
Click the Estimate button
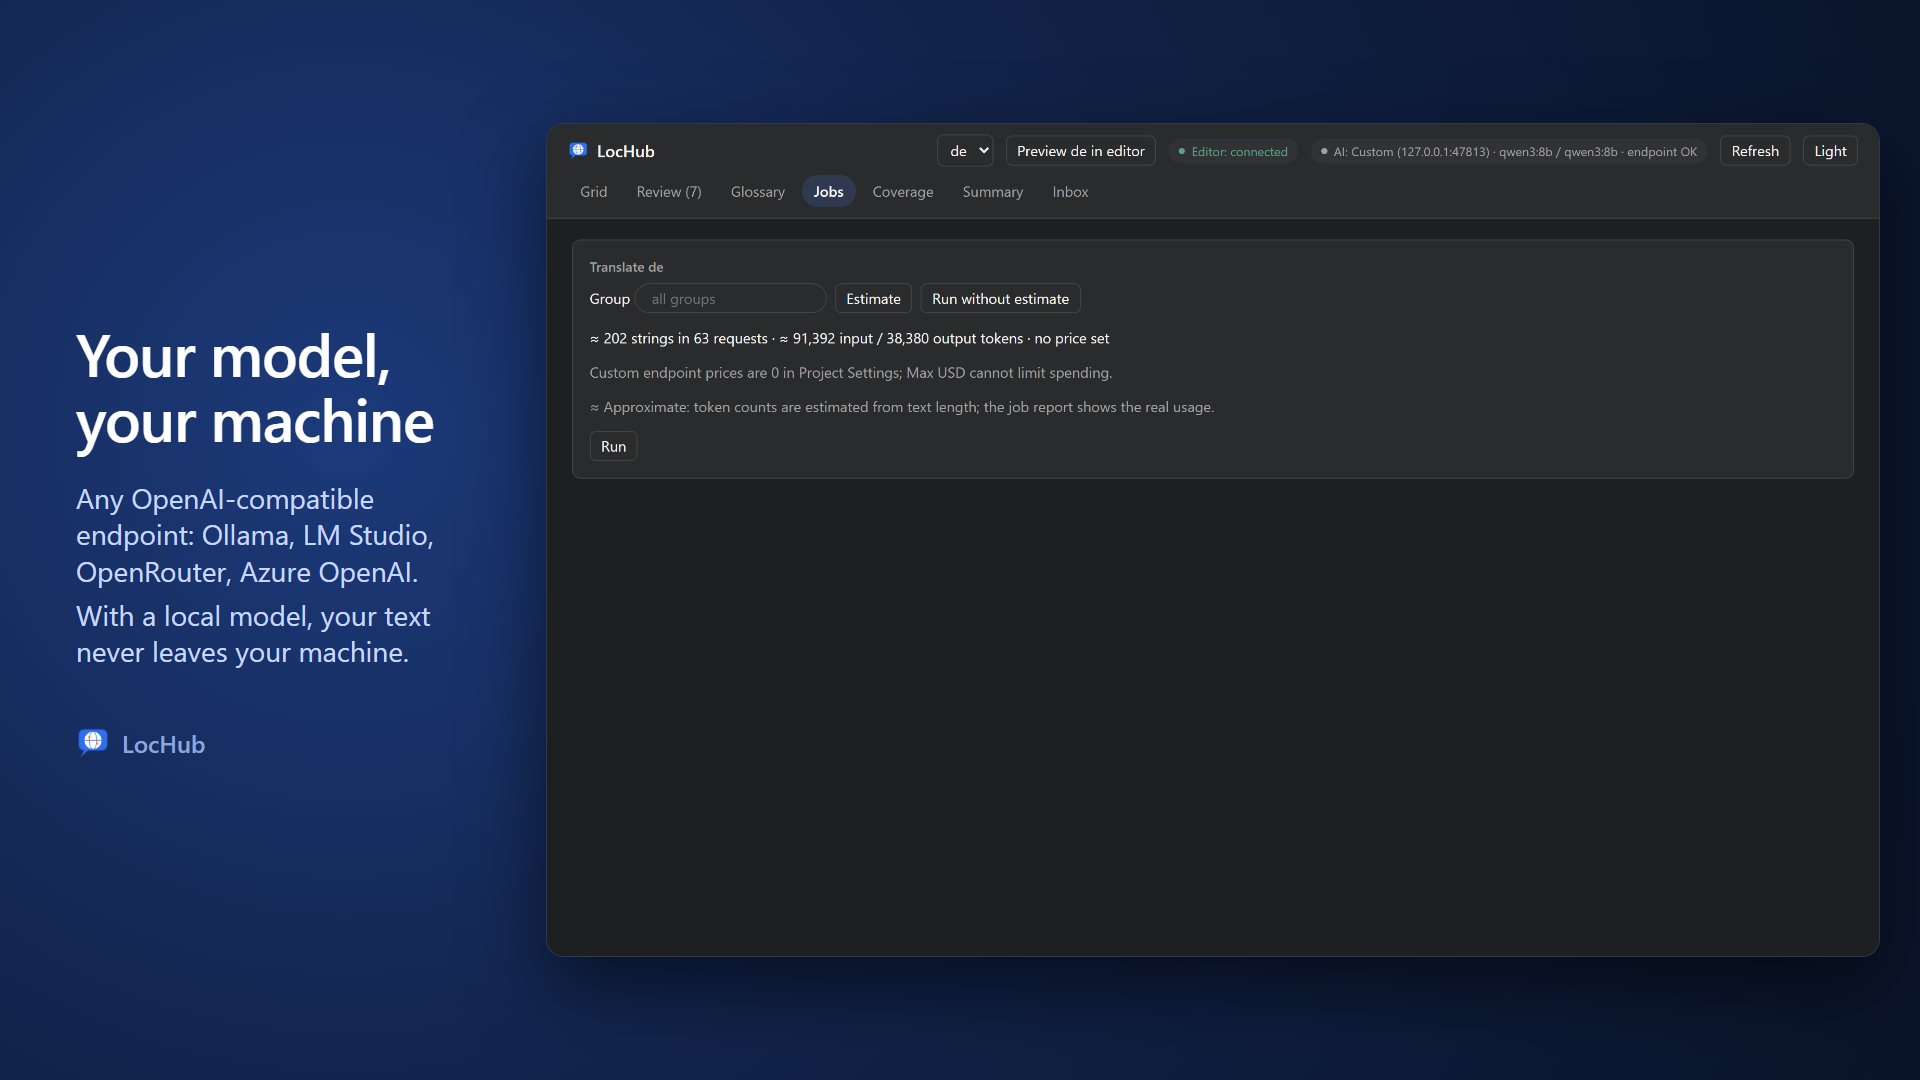pyautogui.click(x=873, y=299)
